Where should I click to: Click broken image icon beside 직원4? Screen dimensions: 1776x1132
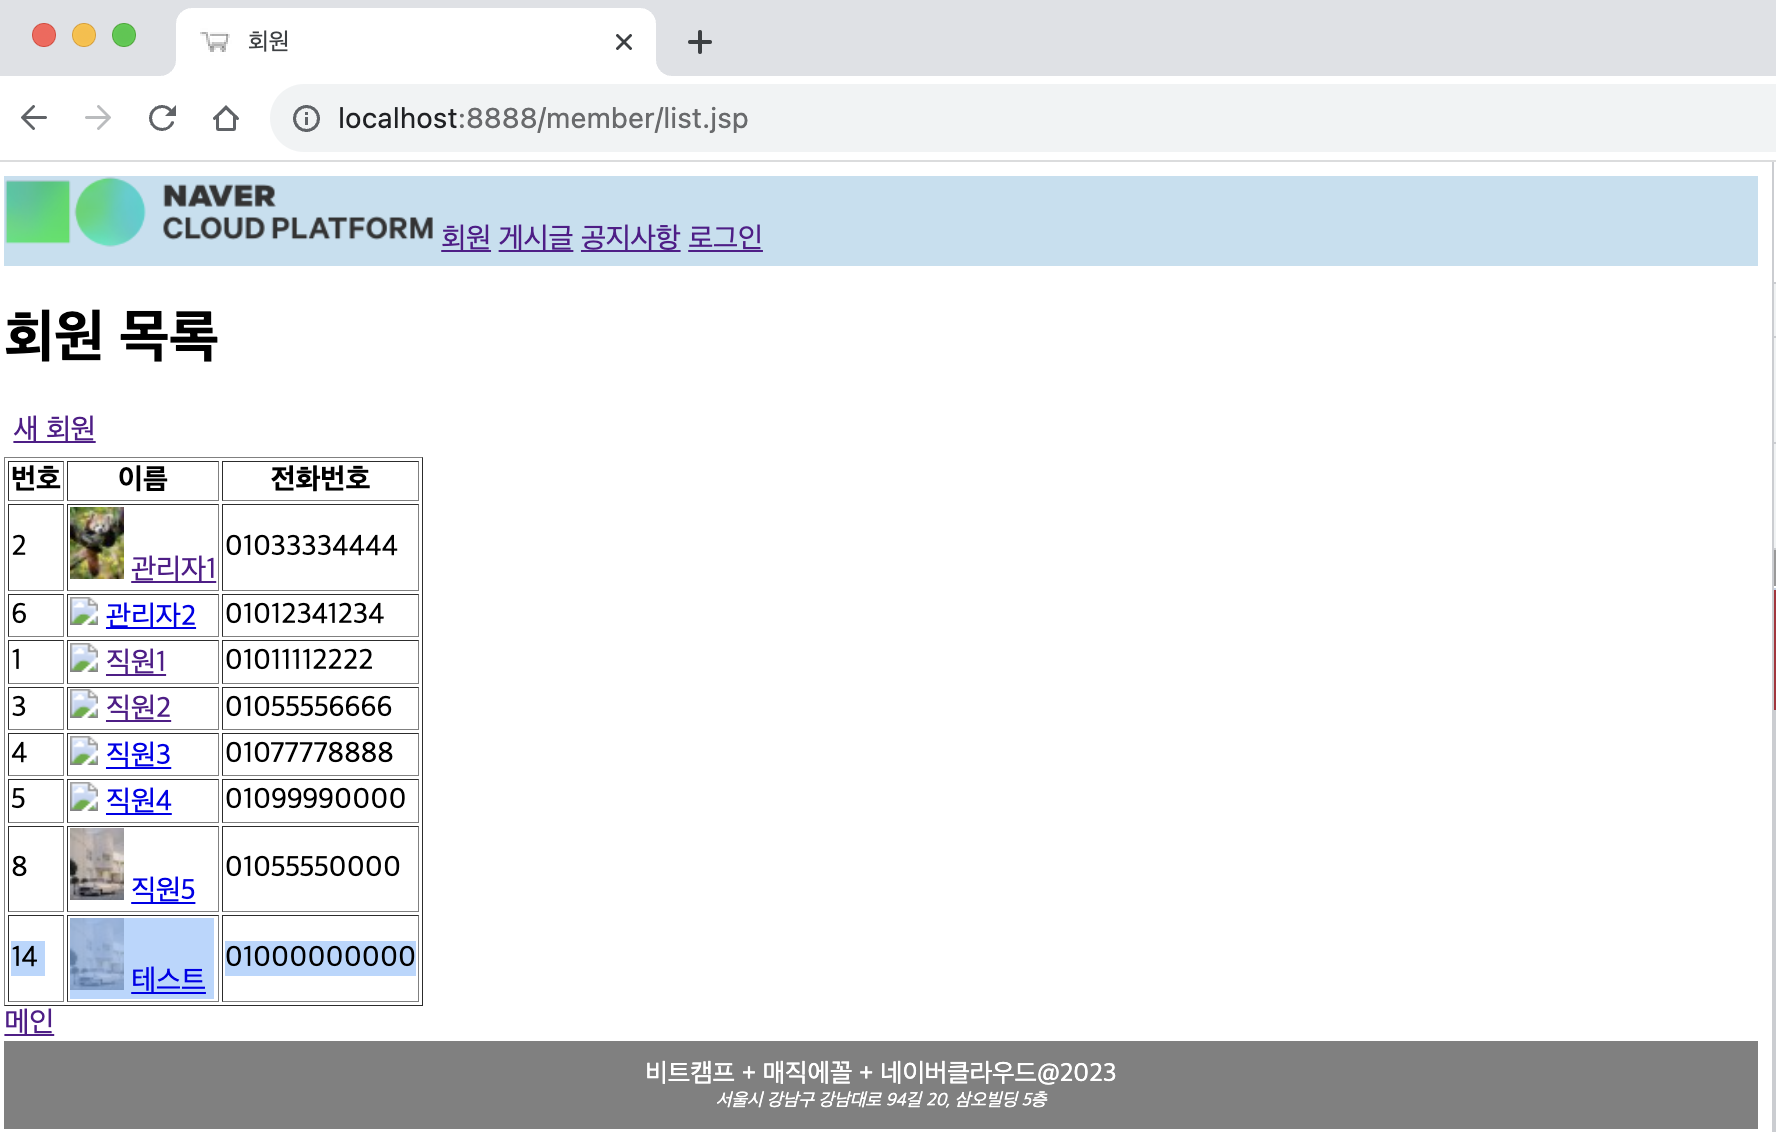tap(84, 797)
